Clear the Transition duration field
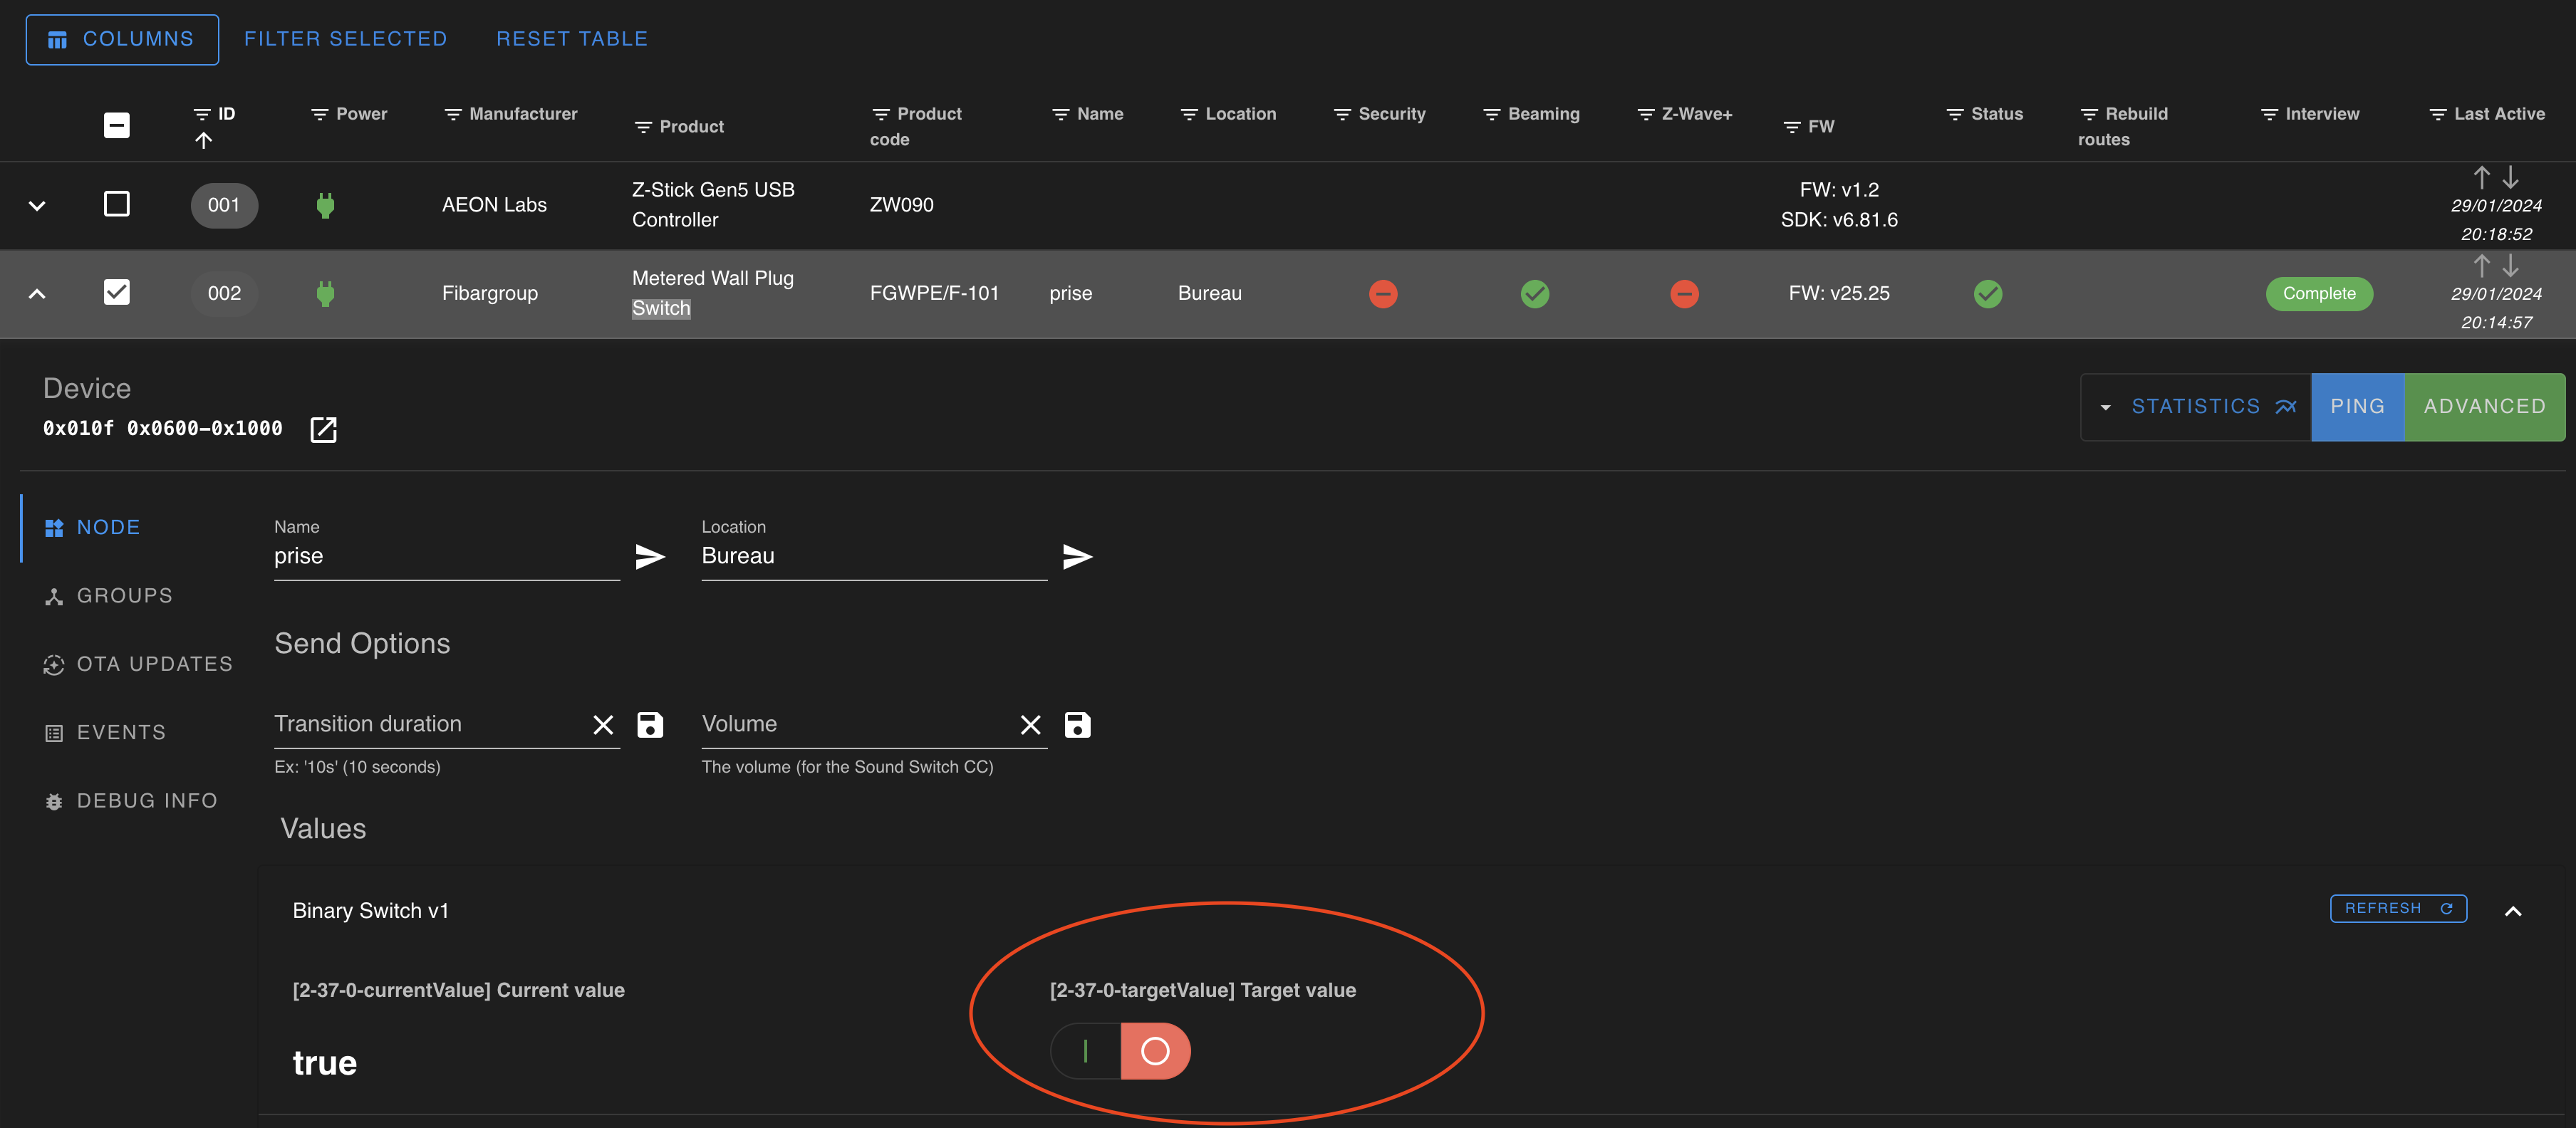The height and width of the screenshot is (1128, 2576). 603,725
